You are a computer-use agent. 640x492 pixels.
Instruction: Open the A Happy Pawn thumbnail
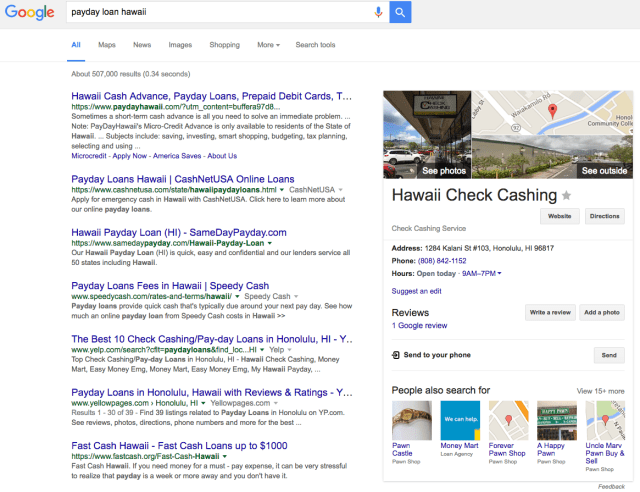pos(557,420)
